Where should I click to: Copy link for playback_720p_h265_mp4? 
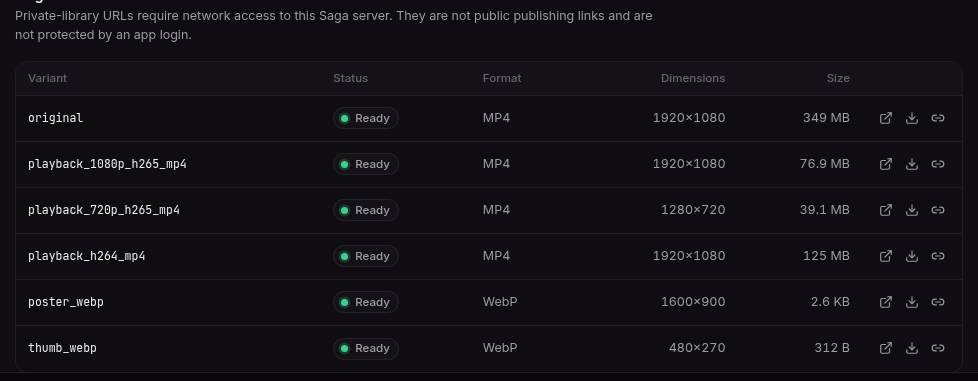pos(938,210)
